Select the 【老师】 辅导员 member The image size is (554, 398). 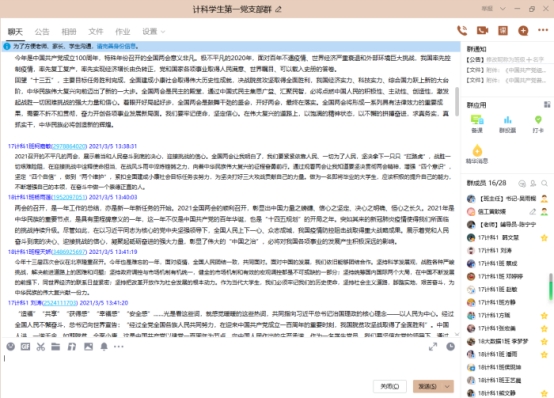(x=508, y=225)
